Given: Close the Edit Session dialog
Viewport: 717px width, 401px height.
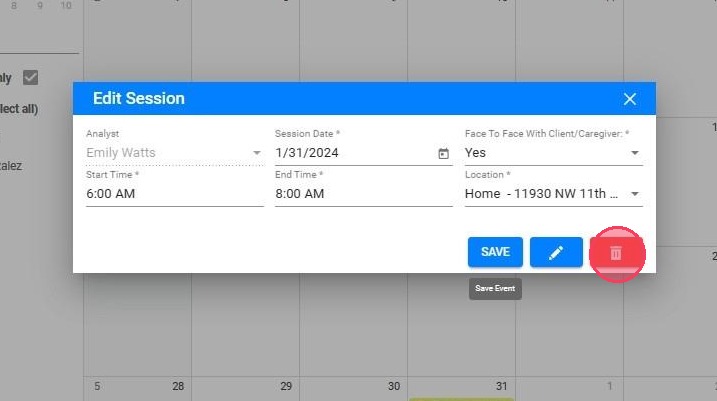Looking at the screenshot, I should pyautogui.click(x=630, y=99).
